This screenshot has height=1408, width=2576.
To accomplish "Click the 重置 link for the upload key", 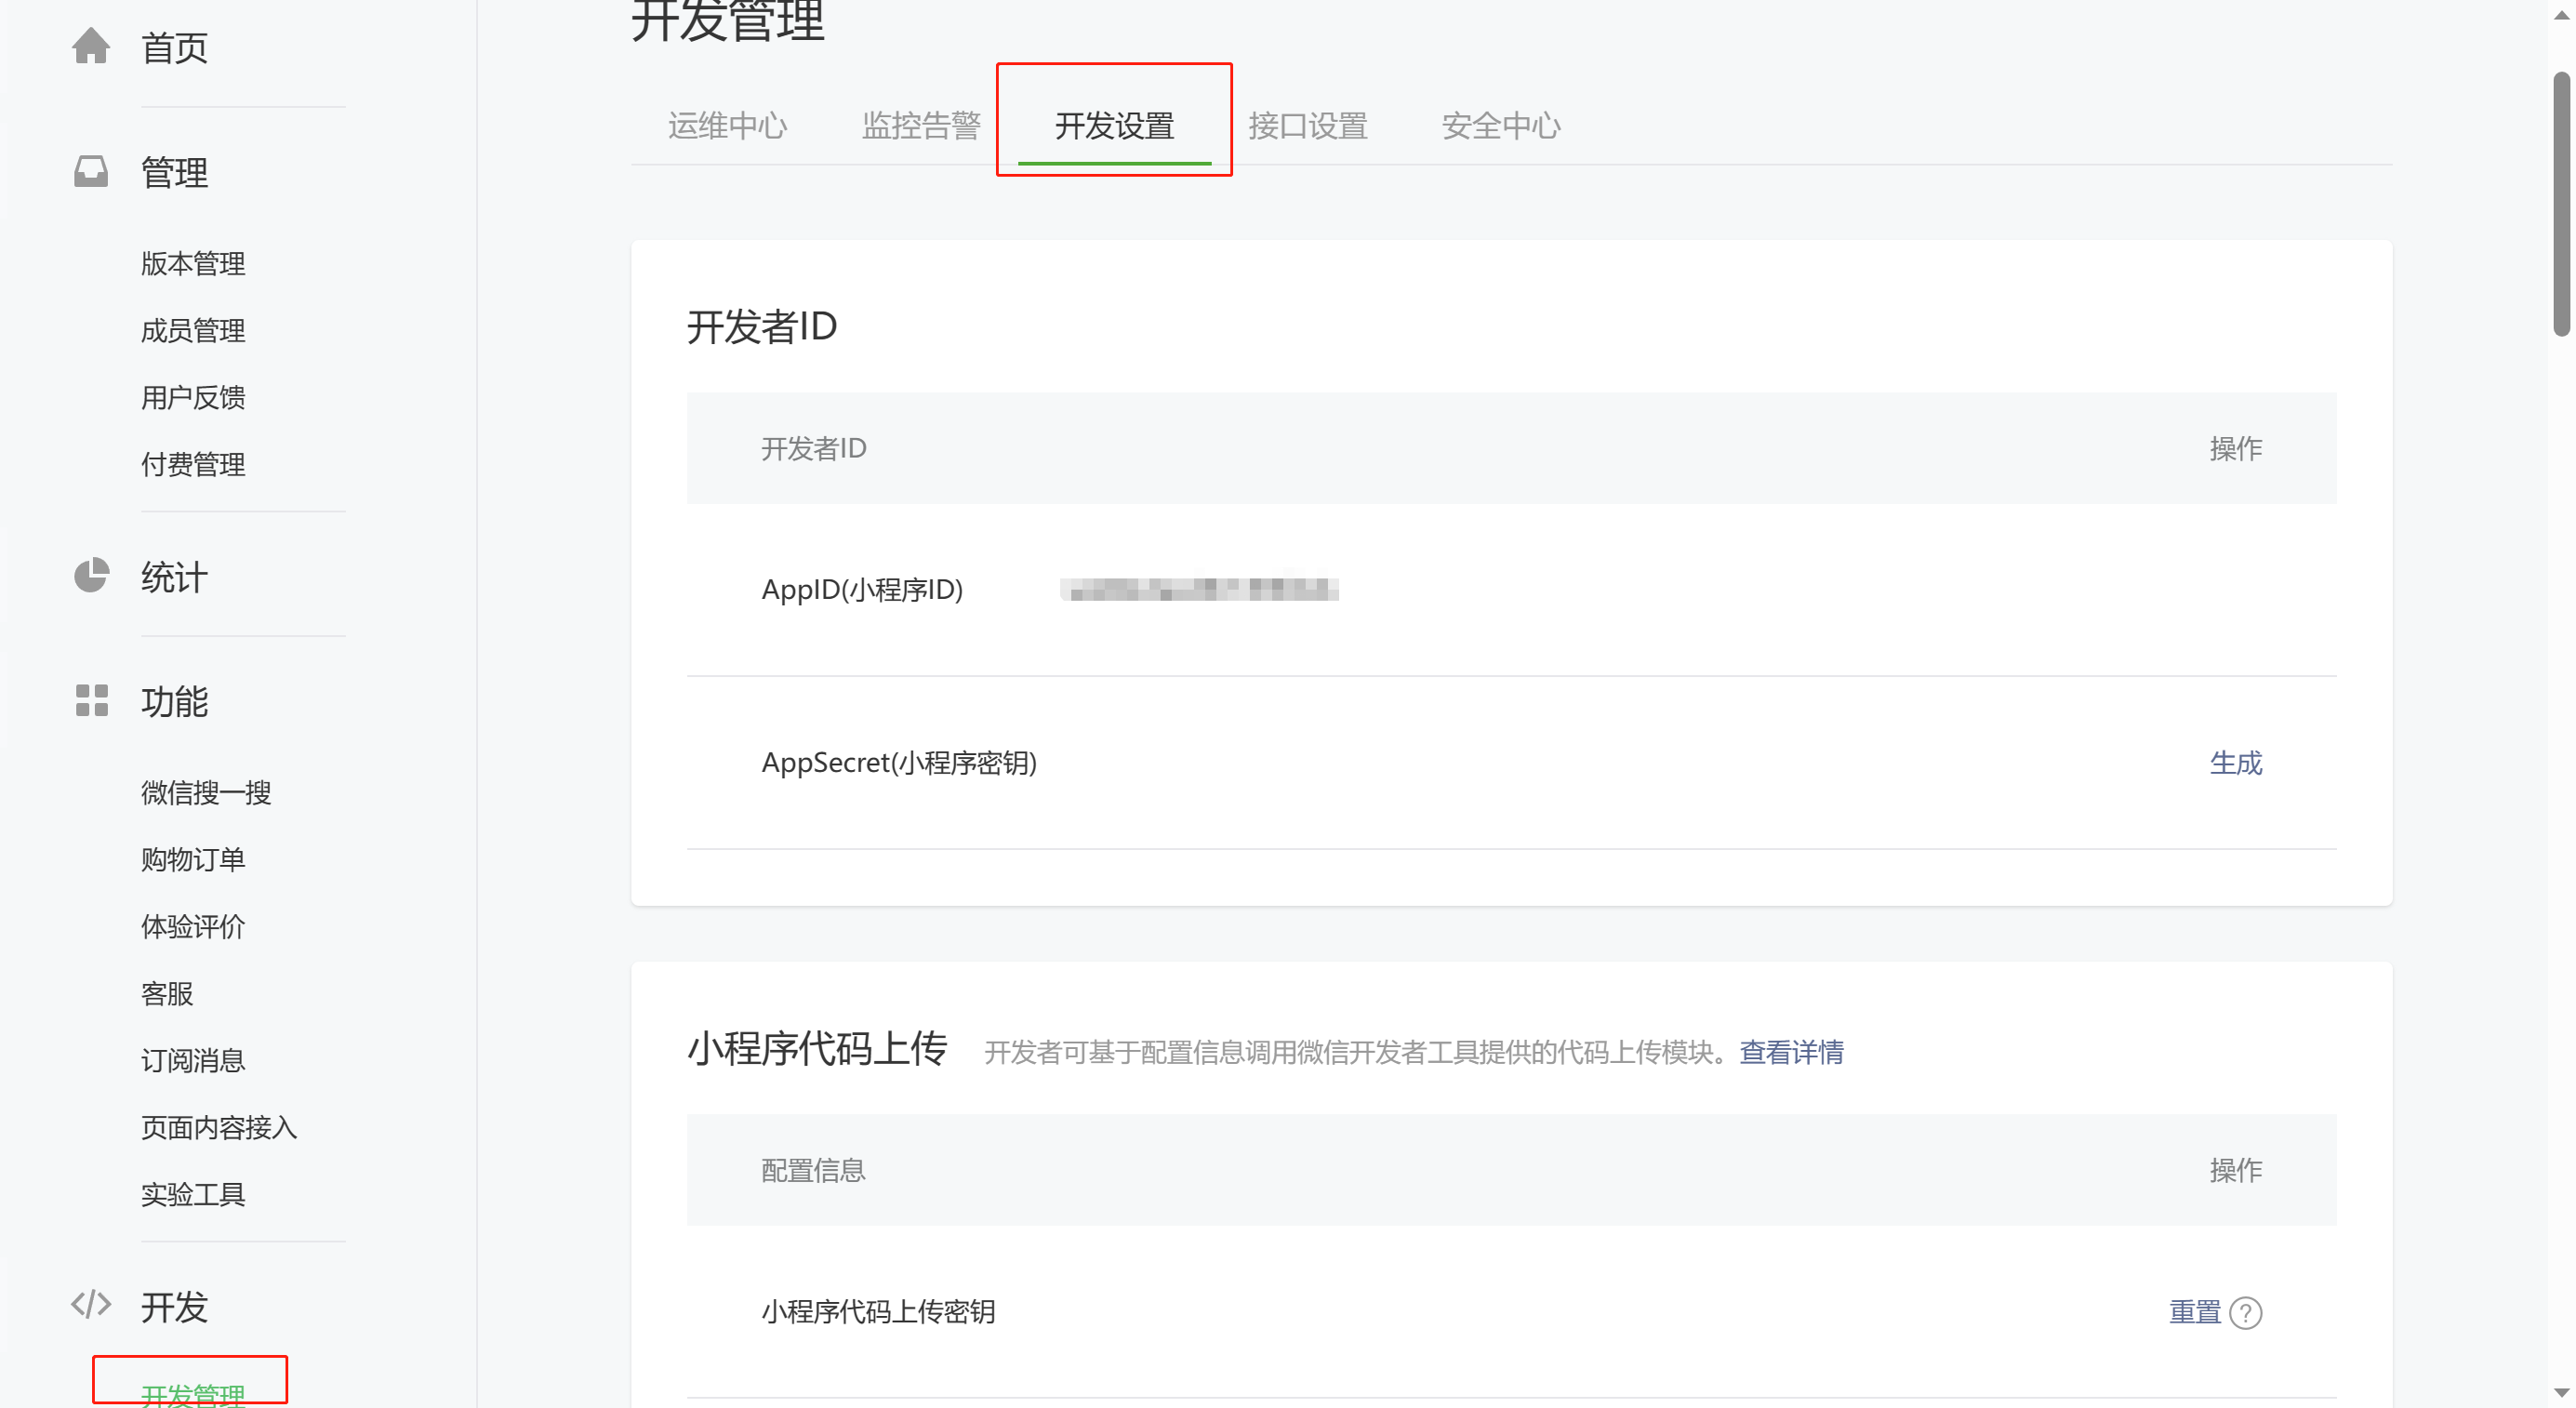I will [x=2194, y=1312].
